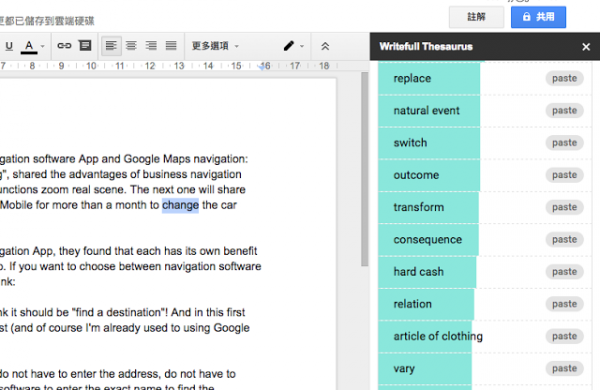600x390 pixels.
Task: Align text right
Action: pyautogui.click(x=151, y=46)
